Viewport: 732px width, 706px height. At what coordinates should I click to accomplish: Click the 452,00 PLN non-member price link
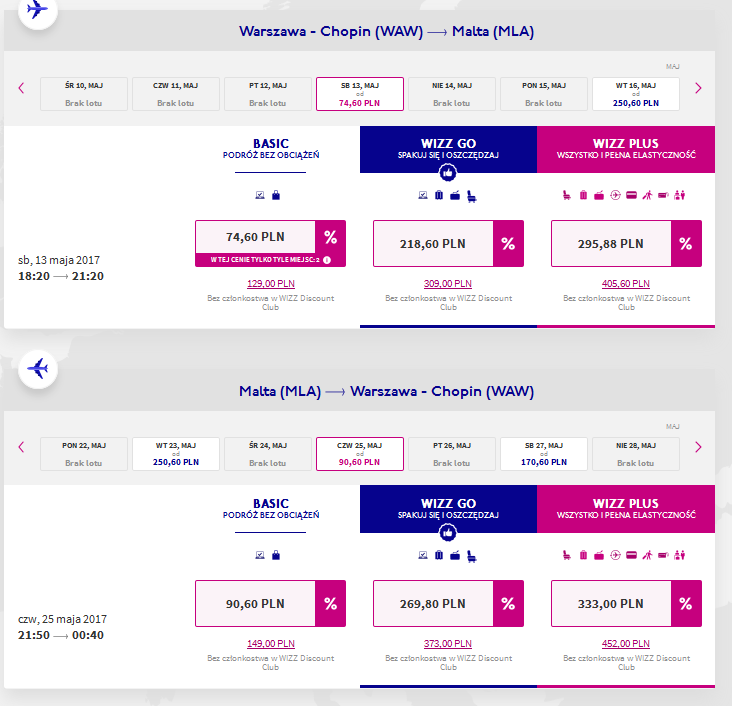coord(626,644)
